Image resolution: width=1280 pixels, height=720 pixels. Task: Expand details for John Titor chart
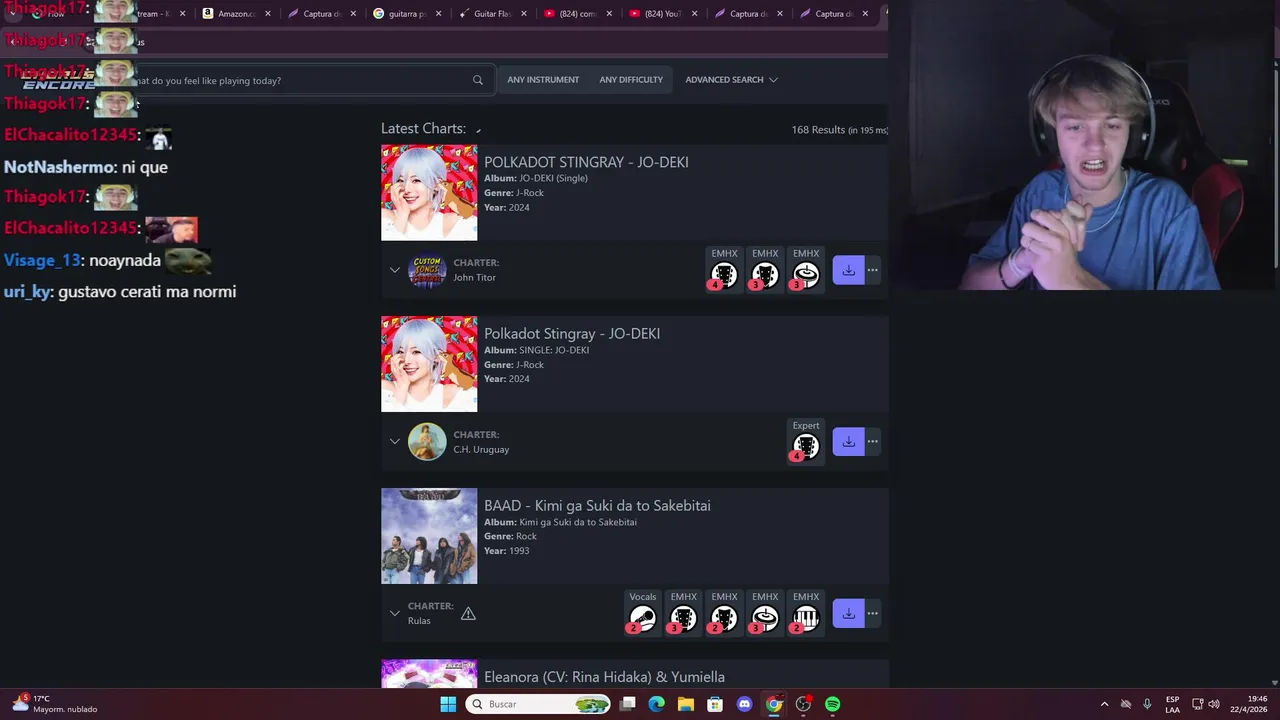click(394, 270)
